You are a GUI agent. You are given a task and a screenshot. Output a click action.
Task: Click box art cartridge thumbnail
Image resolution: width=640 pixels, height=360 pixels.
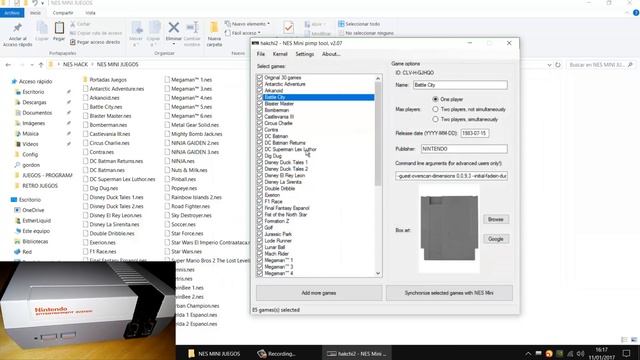pyautogui.click(x=449, y=228)
